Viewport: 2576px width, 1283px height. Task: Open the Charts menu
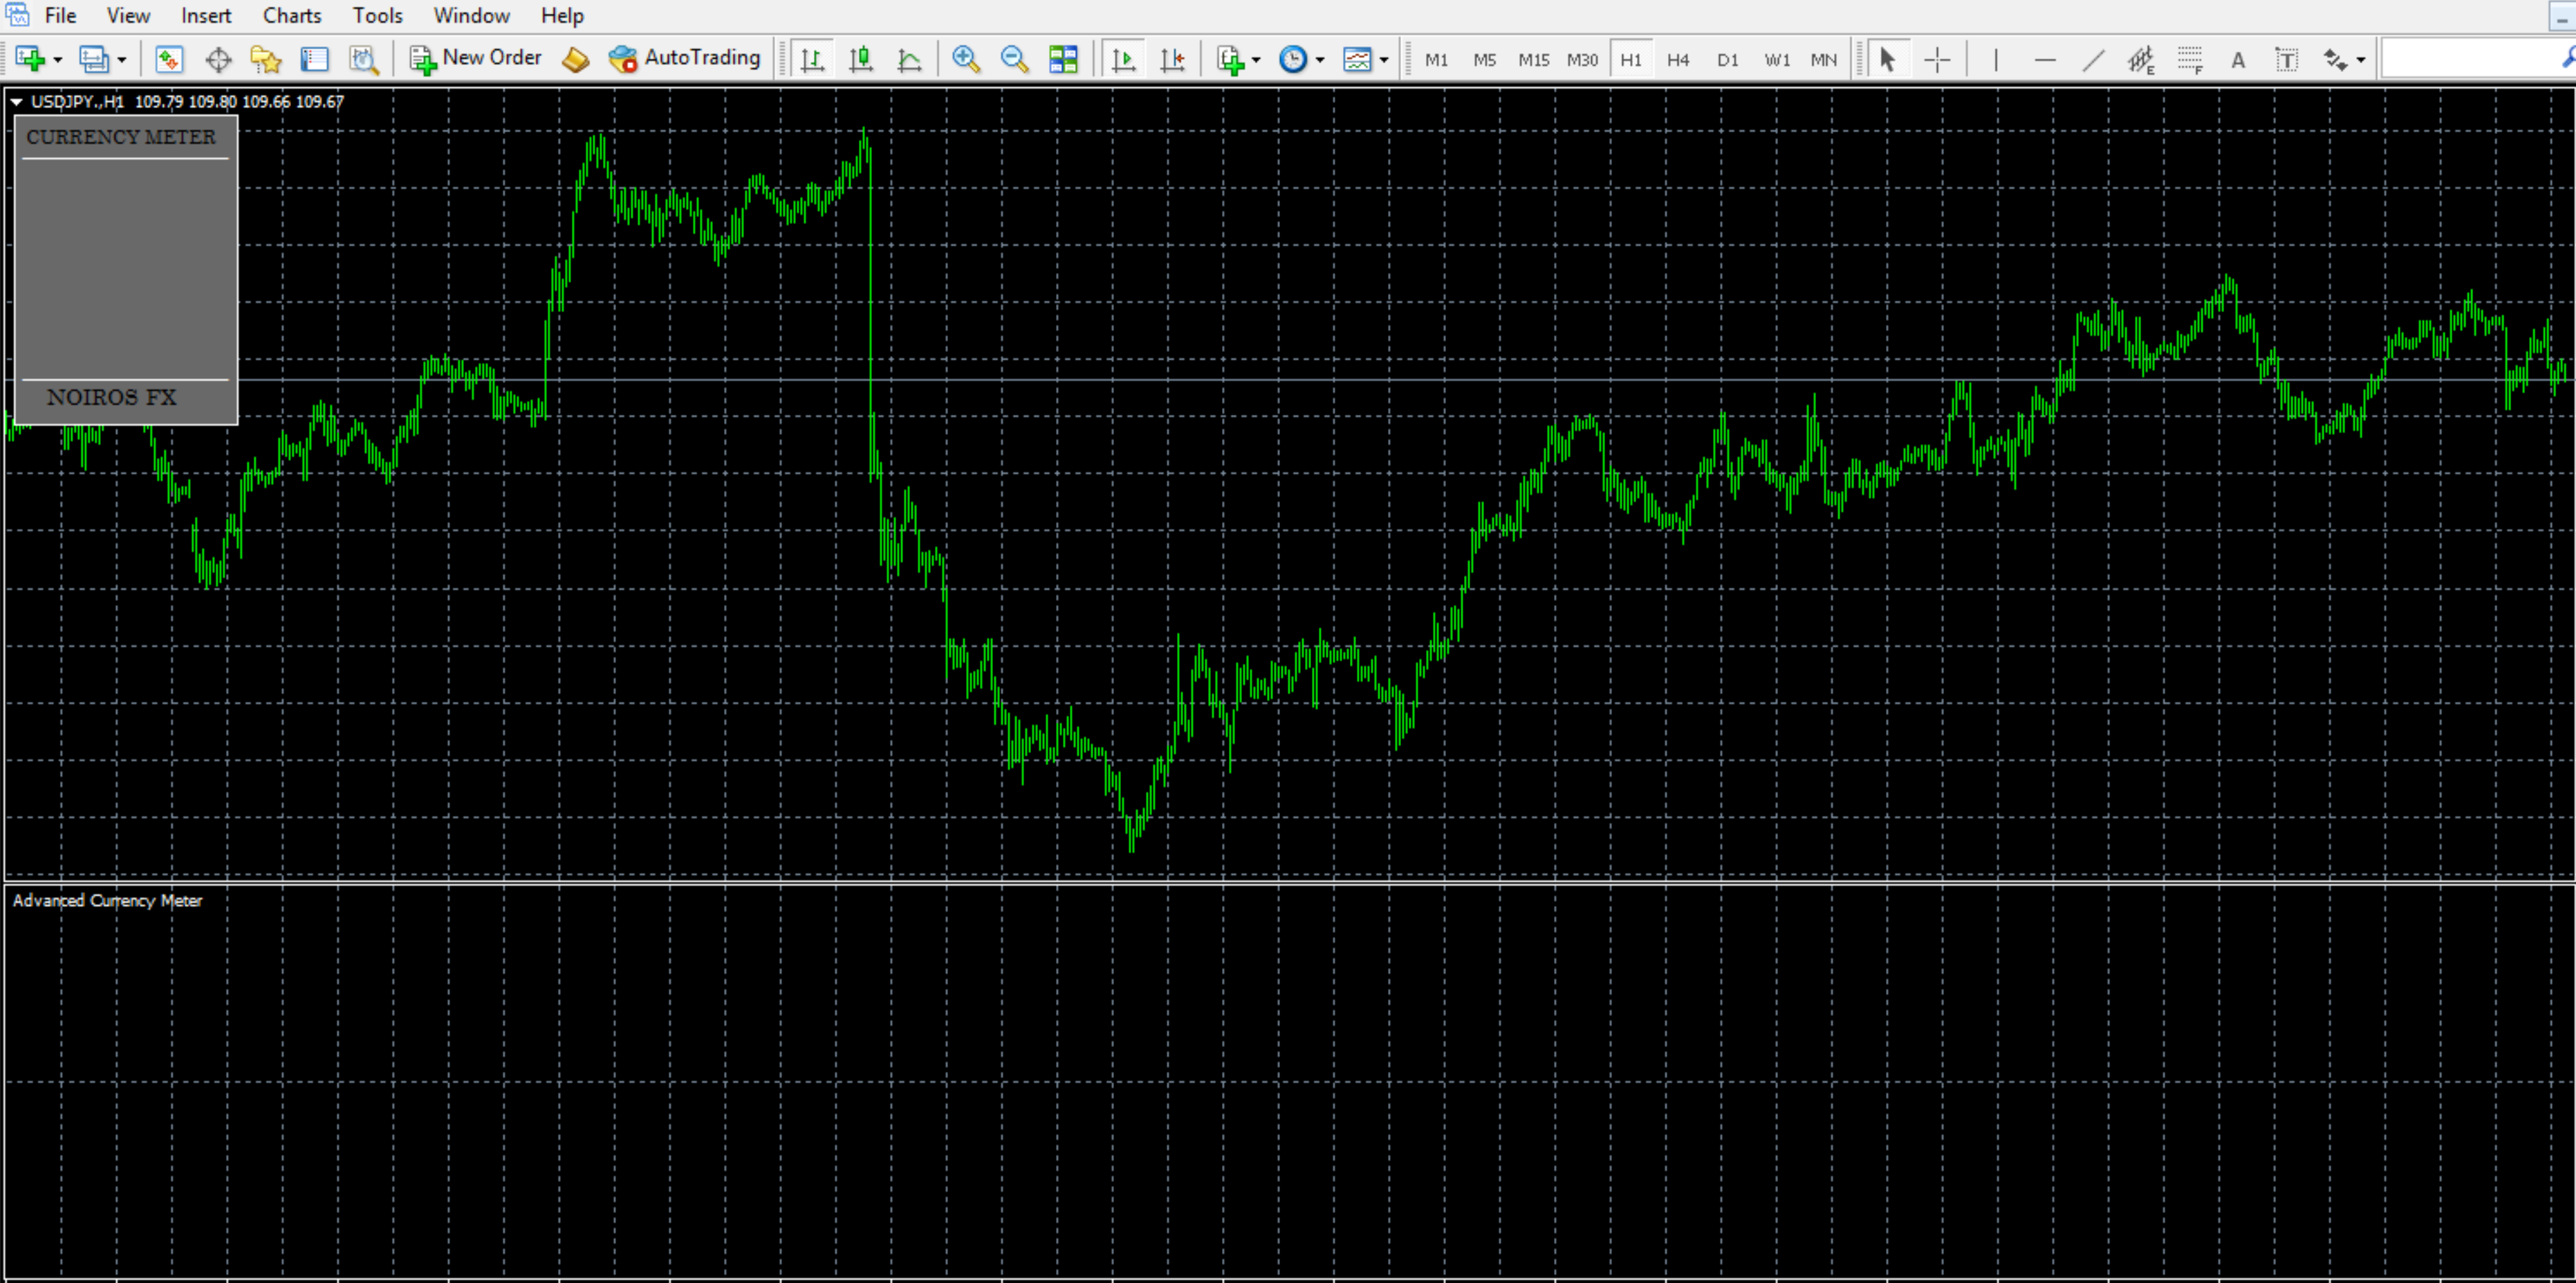292,15
